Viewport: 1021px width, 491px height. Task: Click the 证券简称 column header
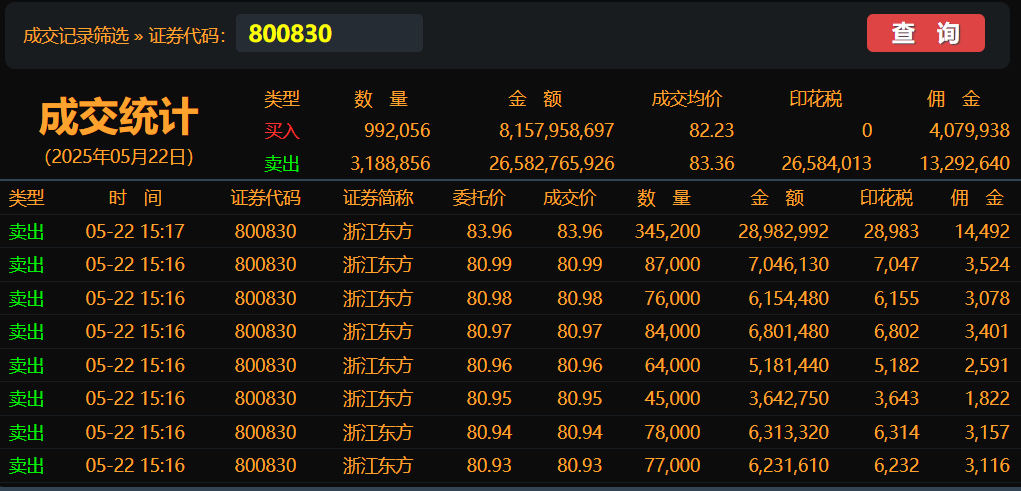point(378,198)
